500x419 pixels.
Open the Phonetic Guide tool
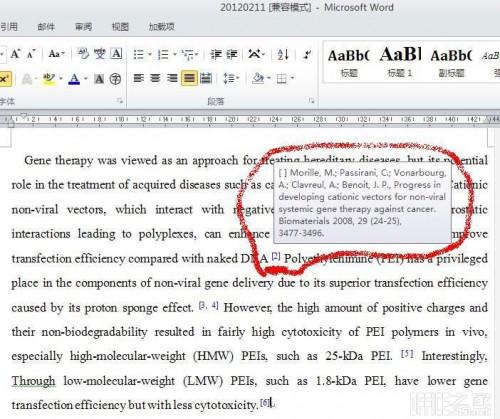tap(100, 54)
